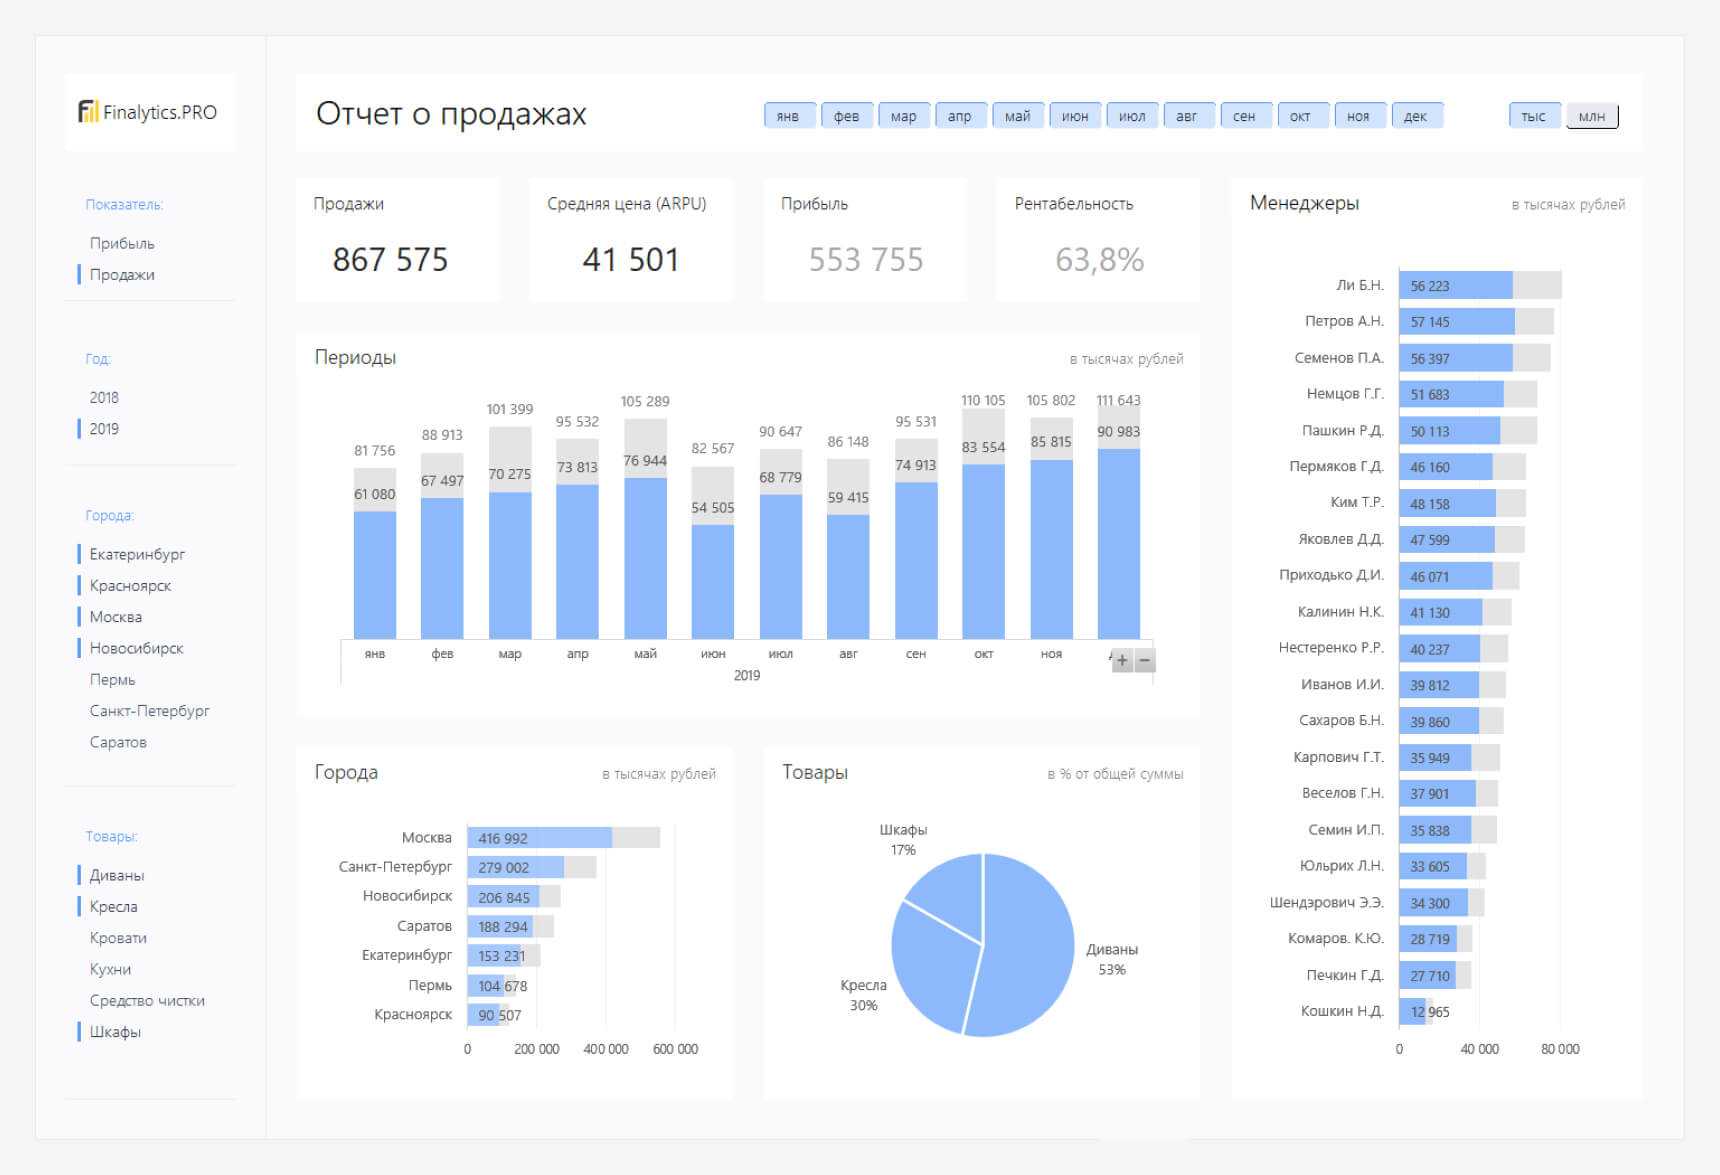Screen dimensions: 1720x1175
Task: Select the фев month slicer button
Action: [x=847, y=116]
